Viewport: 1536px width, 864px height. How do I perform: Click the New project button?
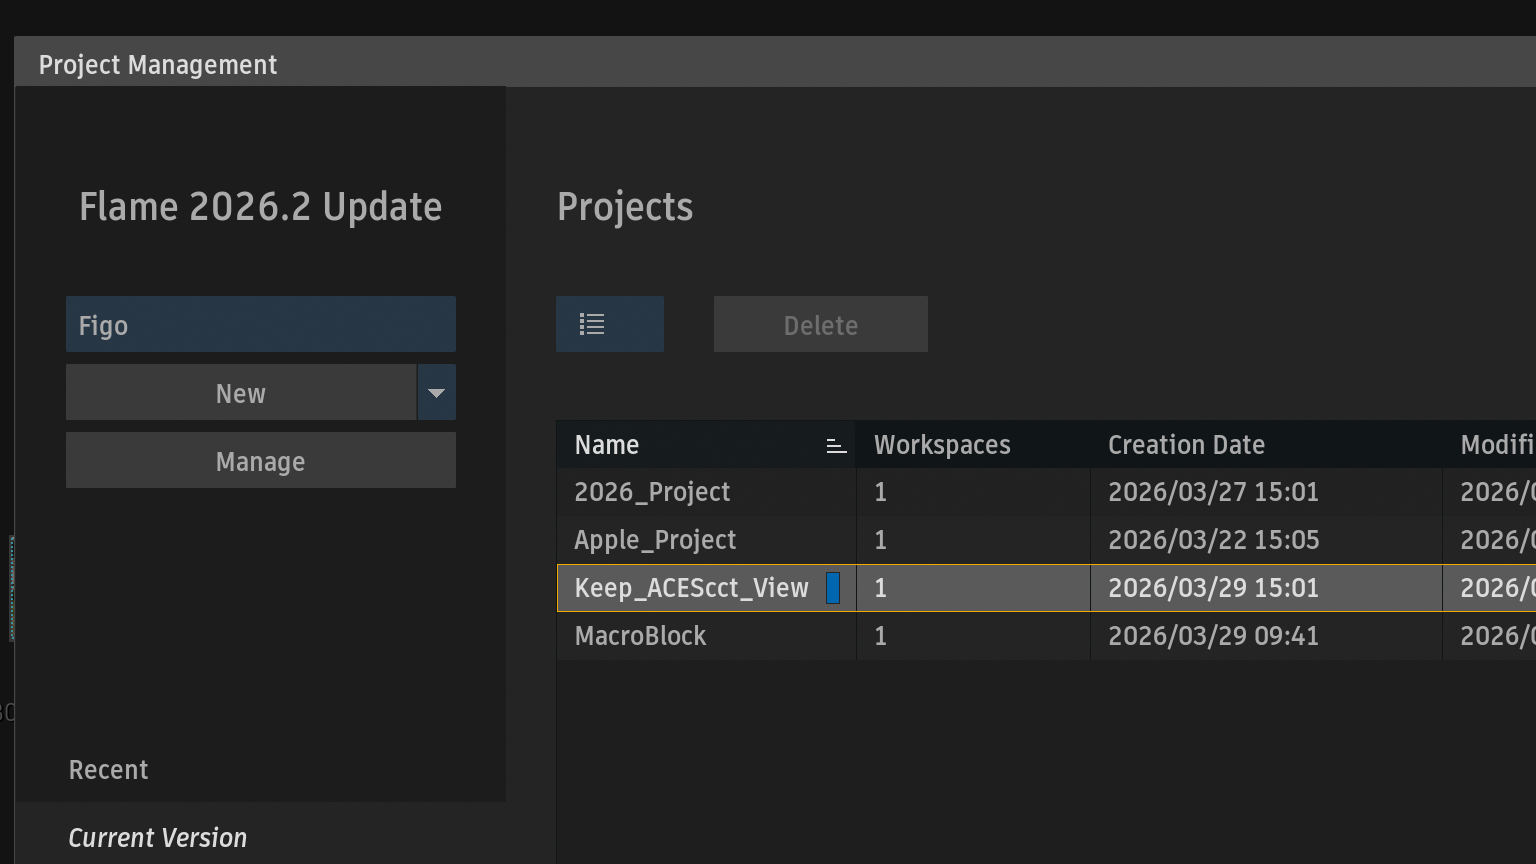click(241, 393)
